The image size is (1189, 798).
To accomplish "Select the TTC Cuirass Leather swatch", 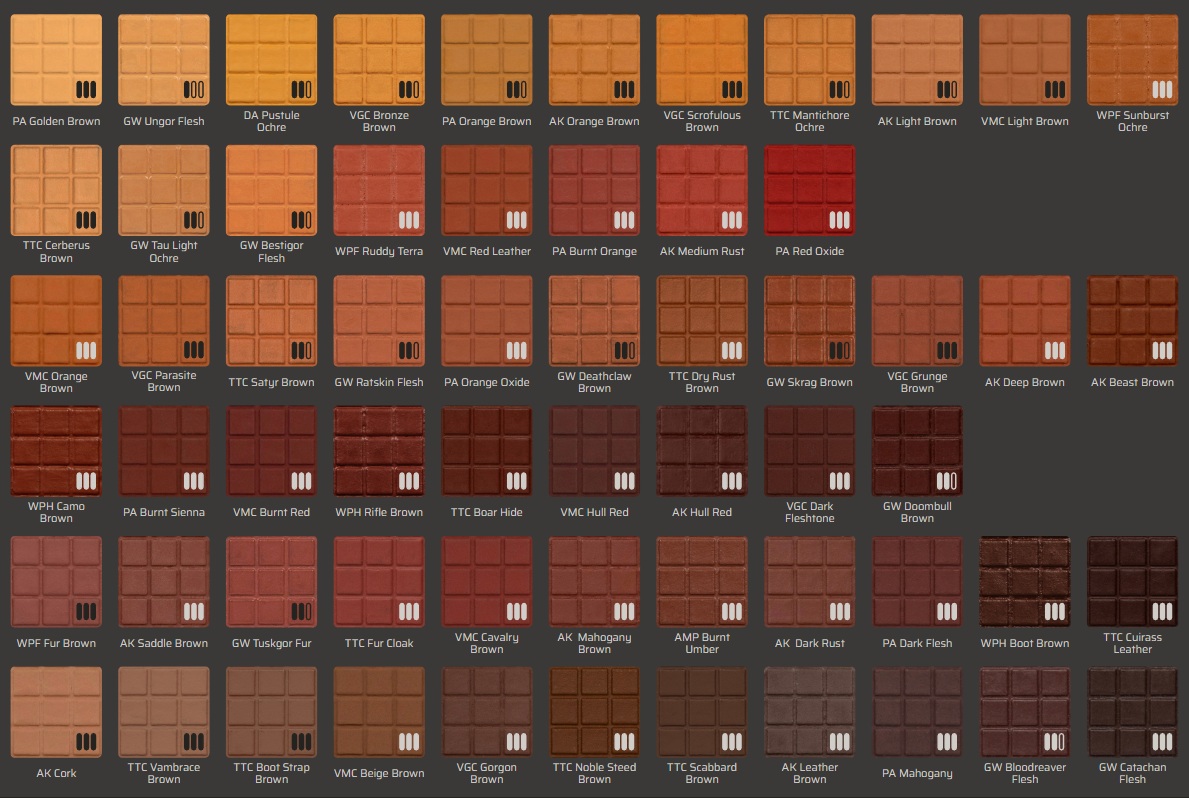I will click(x=1132, y=581).
